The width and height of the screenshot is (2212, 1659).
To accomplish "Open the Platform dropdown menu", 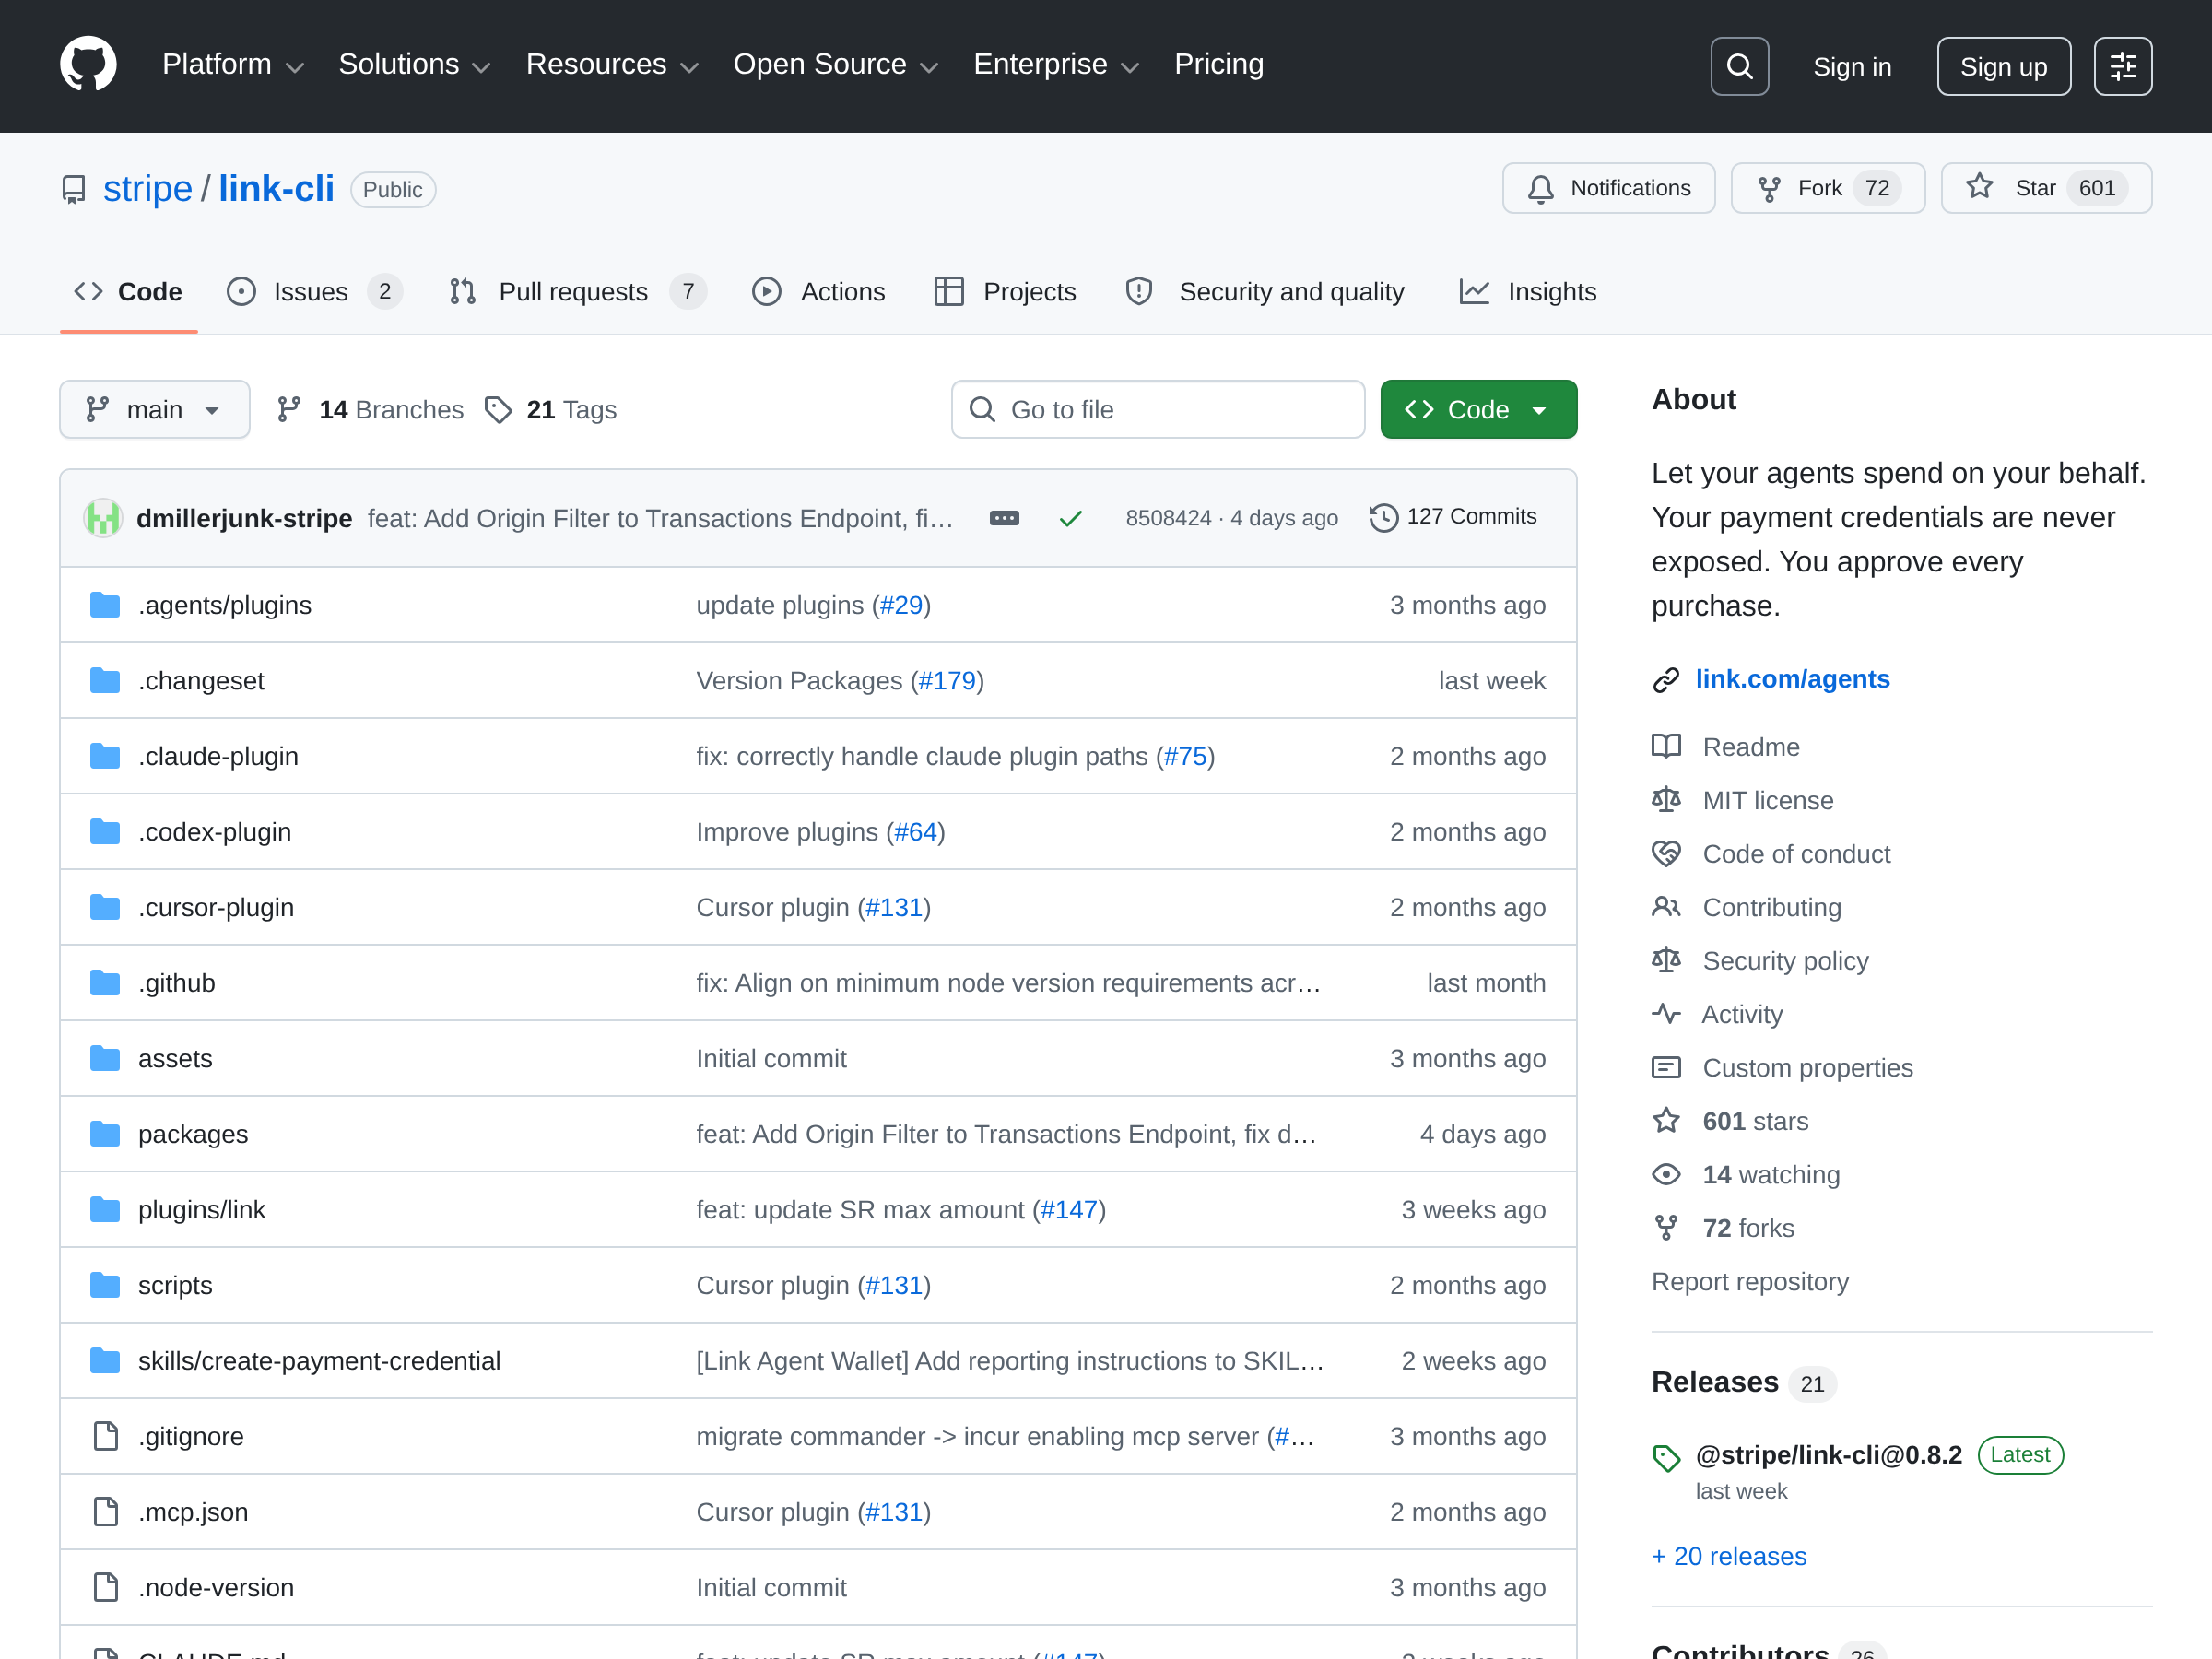I will coord(233,65).
